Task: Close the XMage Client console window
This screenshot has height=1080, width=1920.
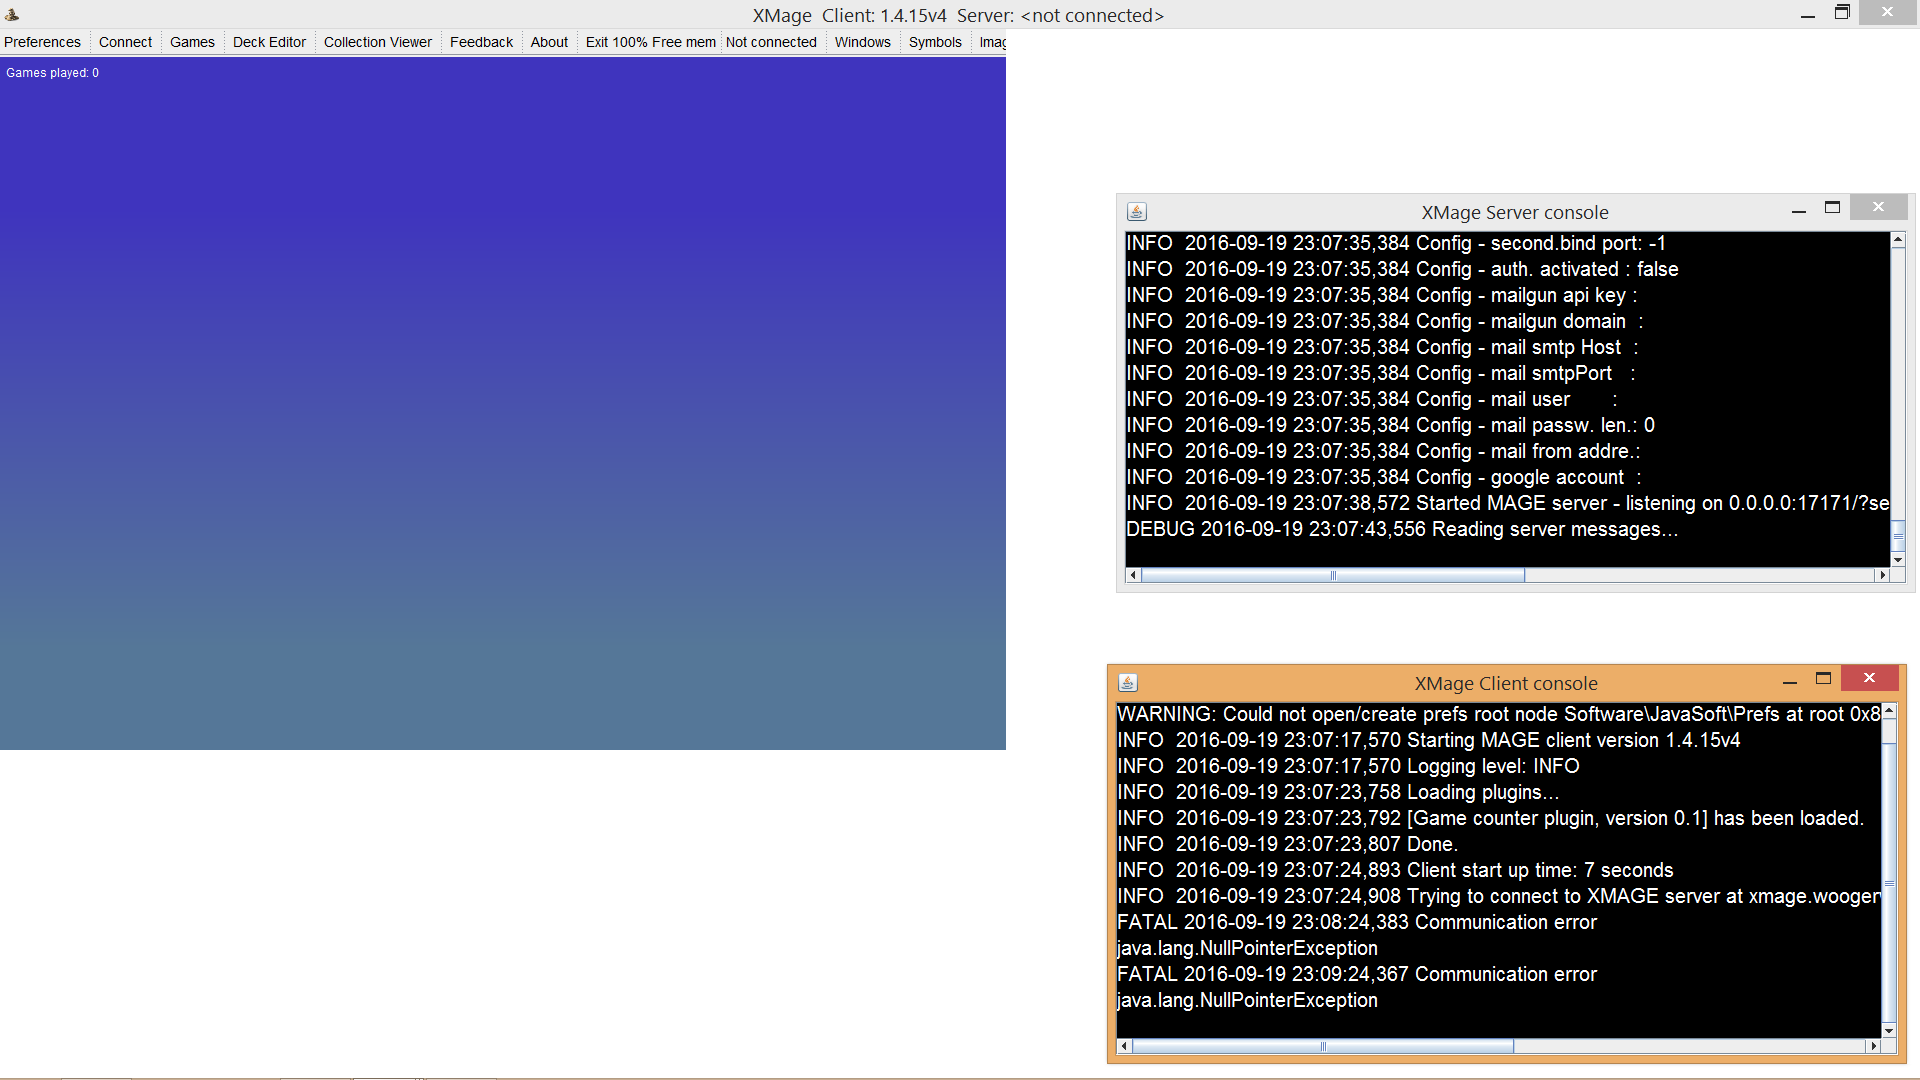Action: pos(1868,678)
